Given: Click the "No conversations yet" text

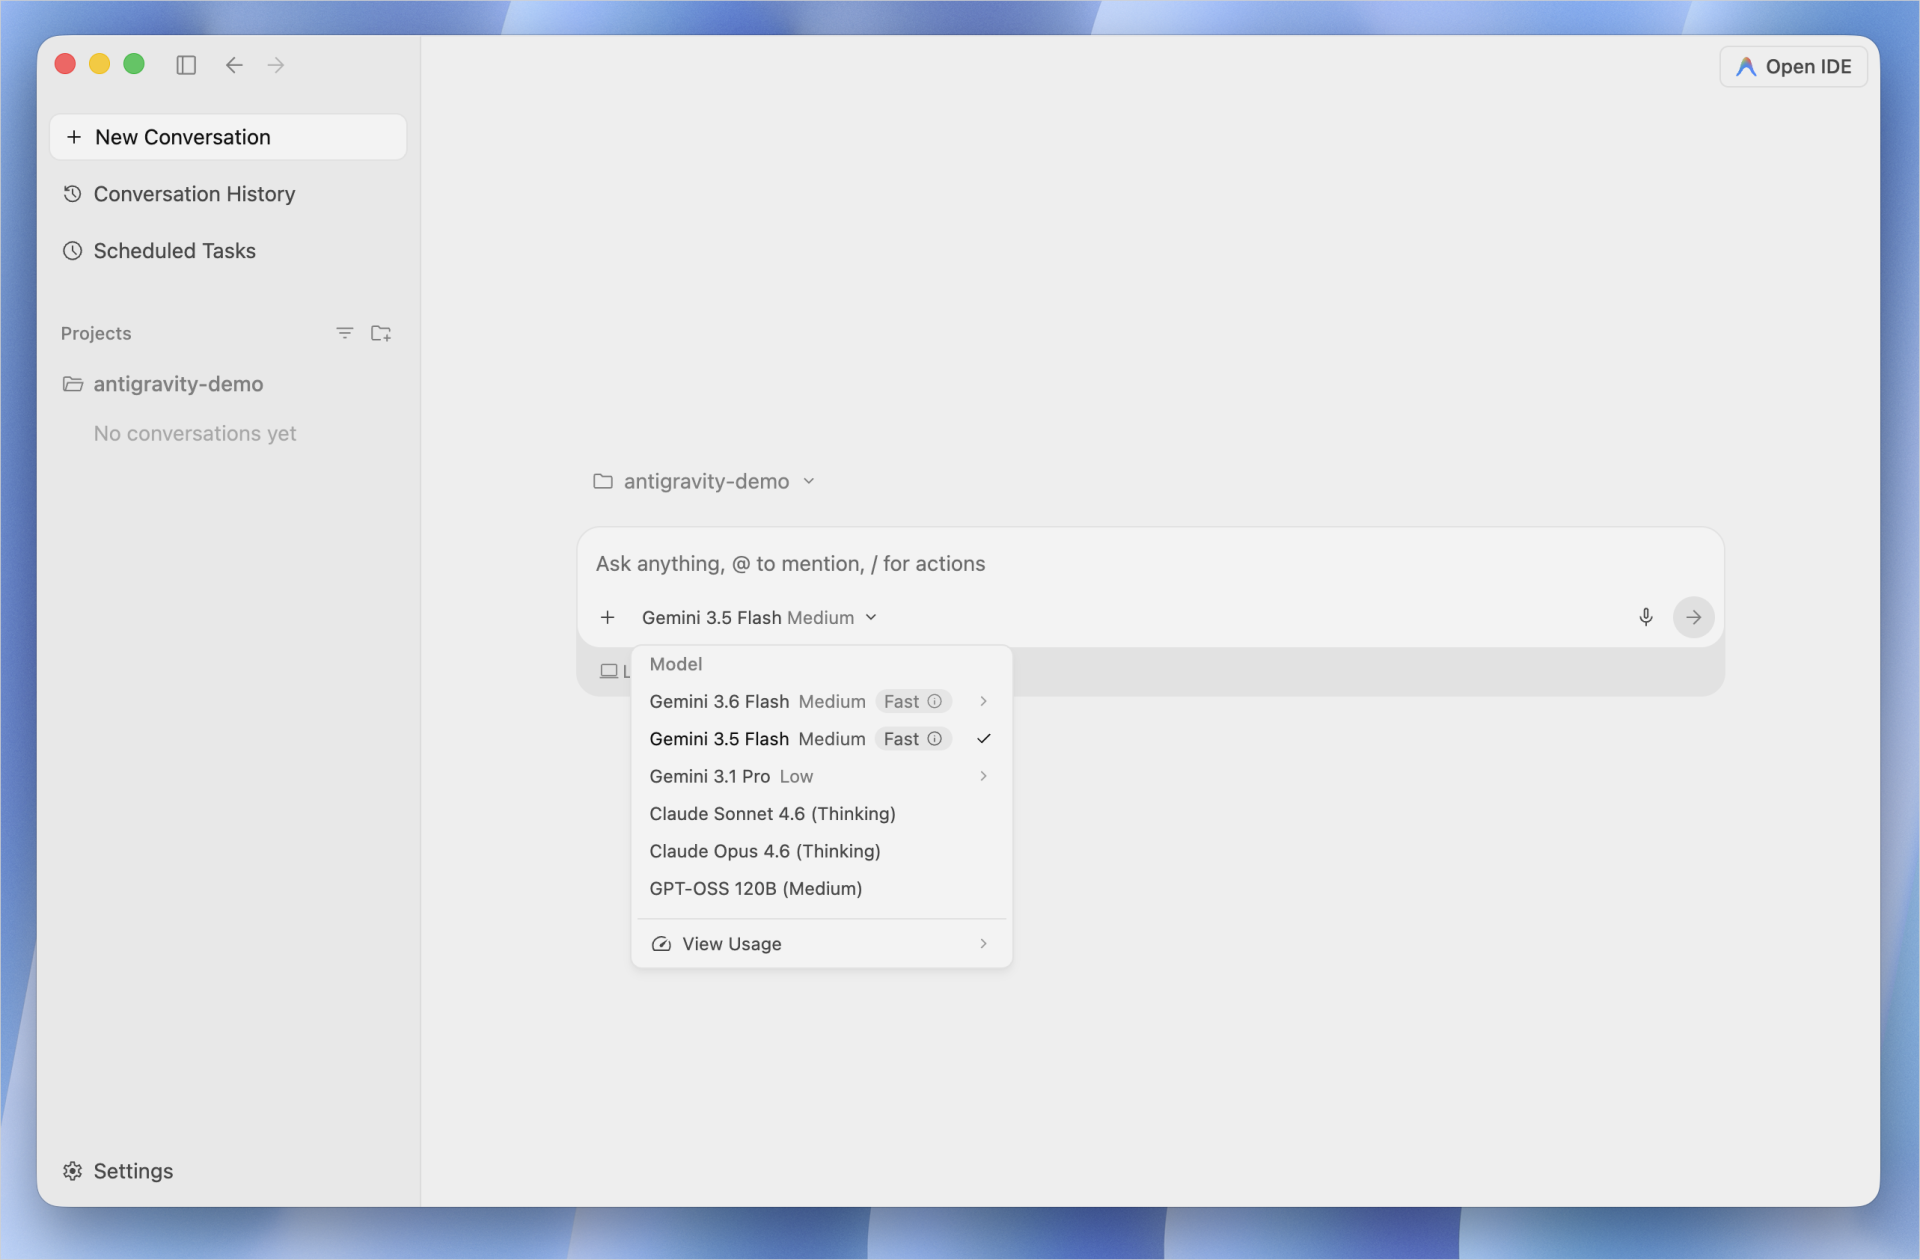Looking at the screenshot, I should coord(195,434).
